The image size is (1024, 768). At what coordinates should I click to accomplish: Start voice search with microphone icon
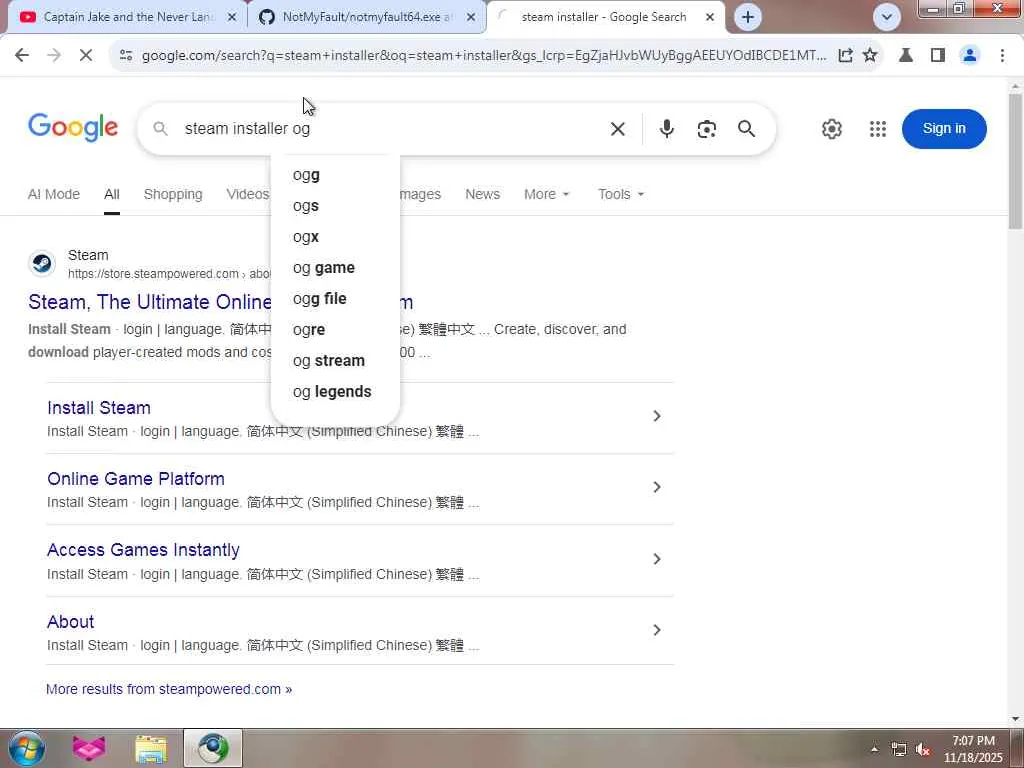click(x=666, y=129)
